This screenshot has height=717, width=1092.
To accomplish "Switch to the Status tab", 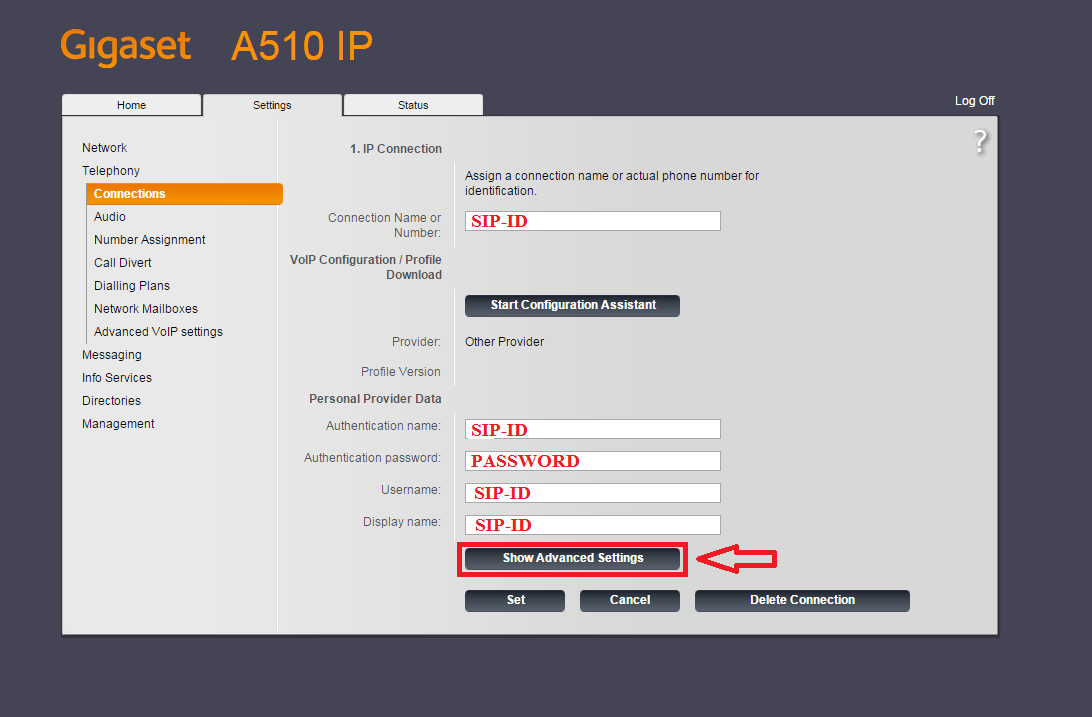I will [x=413, y=105].
